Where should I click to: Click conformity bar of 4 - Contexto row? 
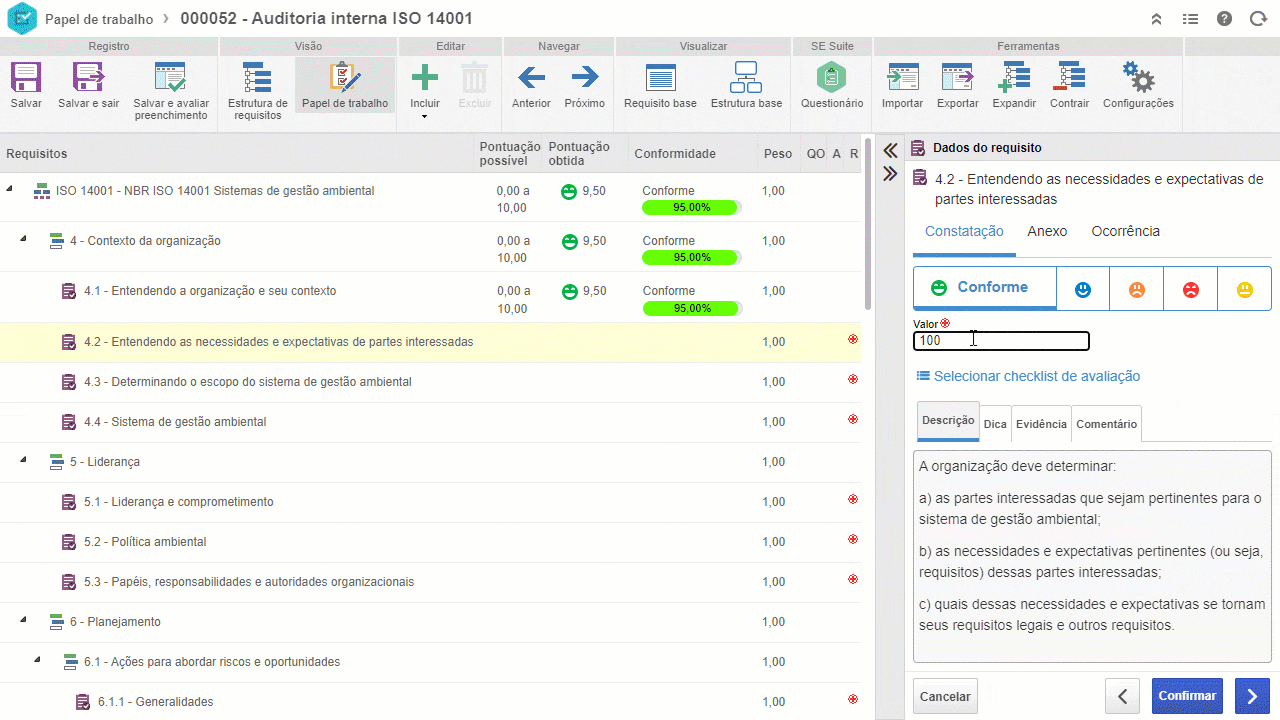[x=691, y=258]
